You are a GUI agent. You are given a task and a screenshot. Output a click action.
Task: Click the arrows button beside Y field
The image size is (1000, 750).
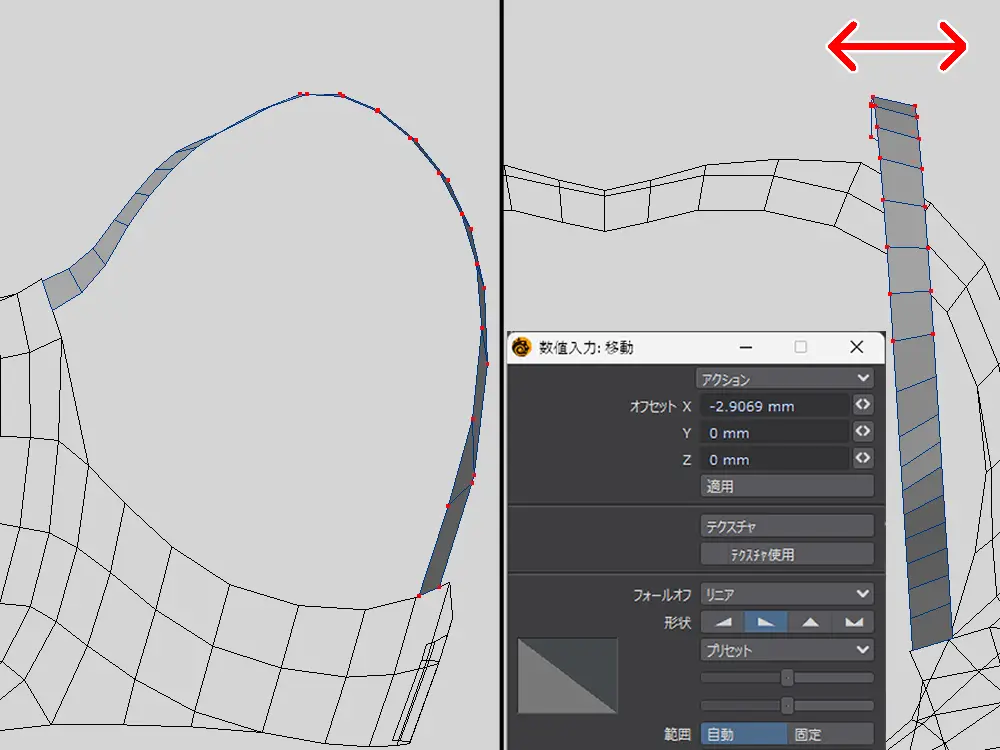862,432
